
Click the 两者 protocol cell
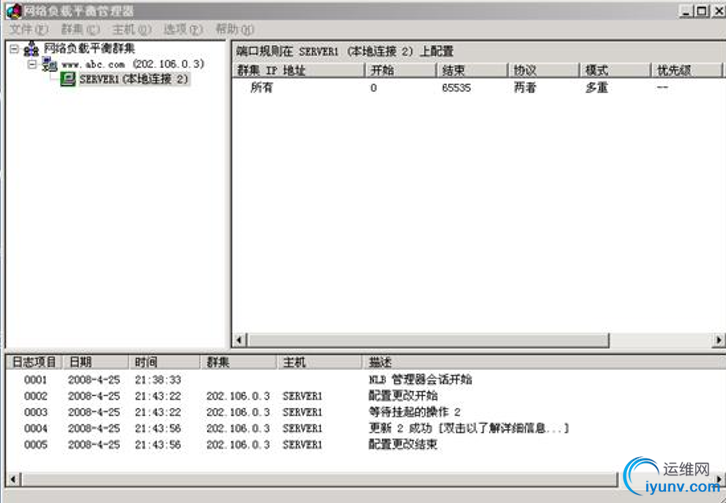coord(525,88)
